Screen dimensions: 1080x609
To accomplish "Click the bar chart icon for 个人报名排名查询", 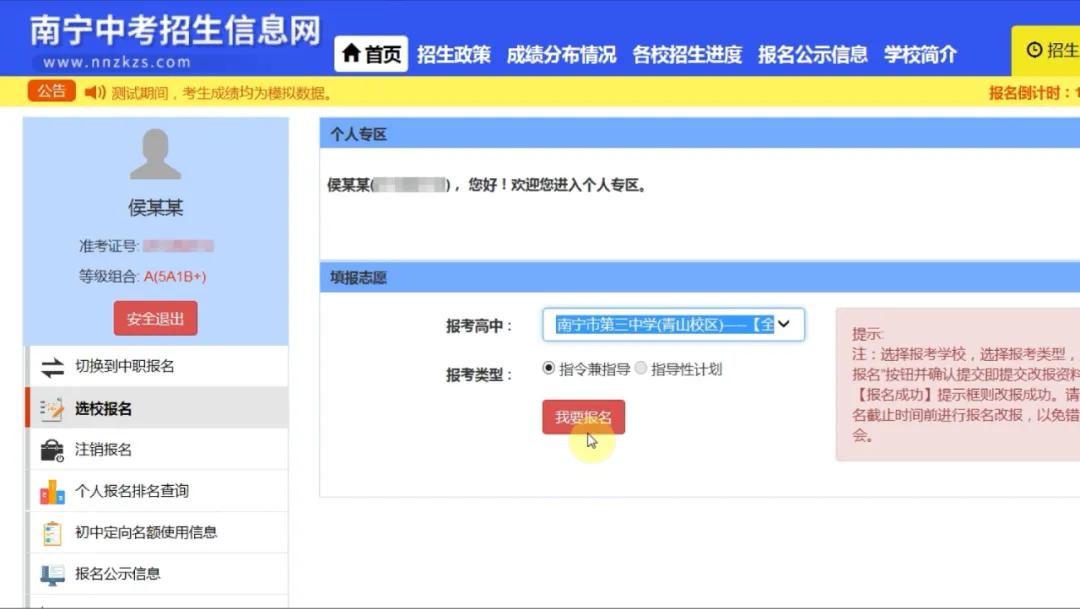I will [x=52, y=492].
